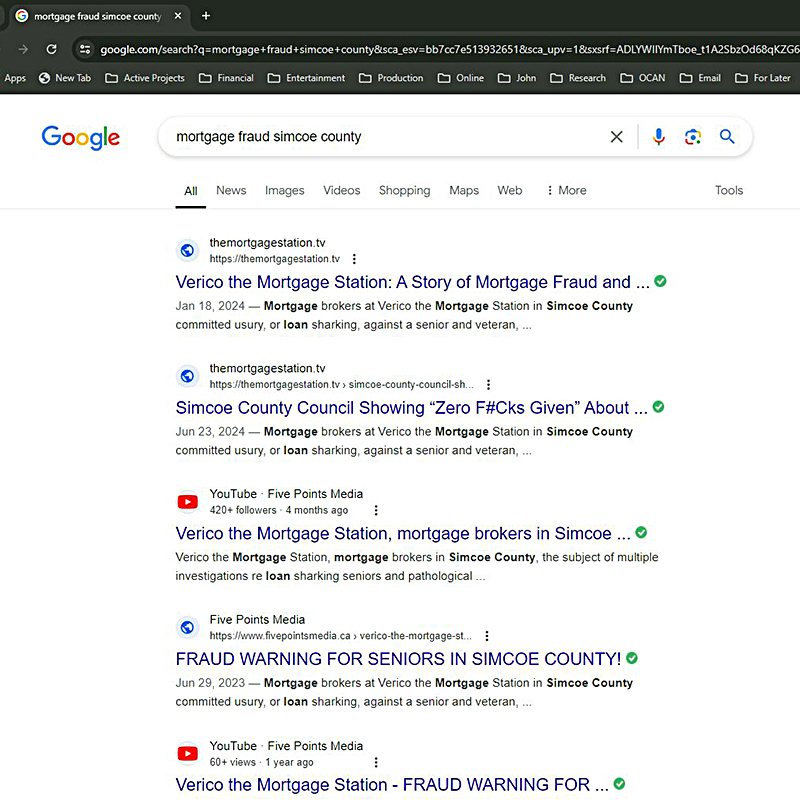Click green check beside mortgage brokers in Simcoe

[641, 533]
